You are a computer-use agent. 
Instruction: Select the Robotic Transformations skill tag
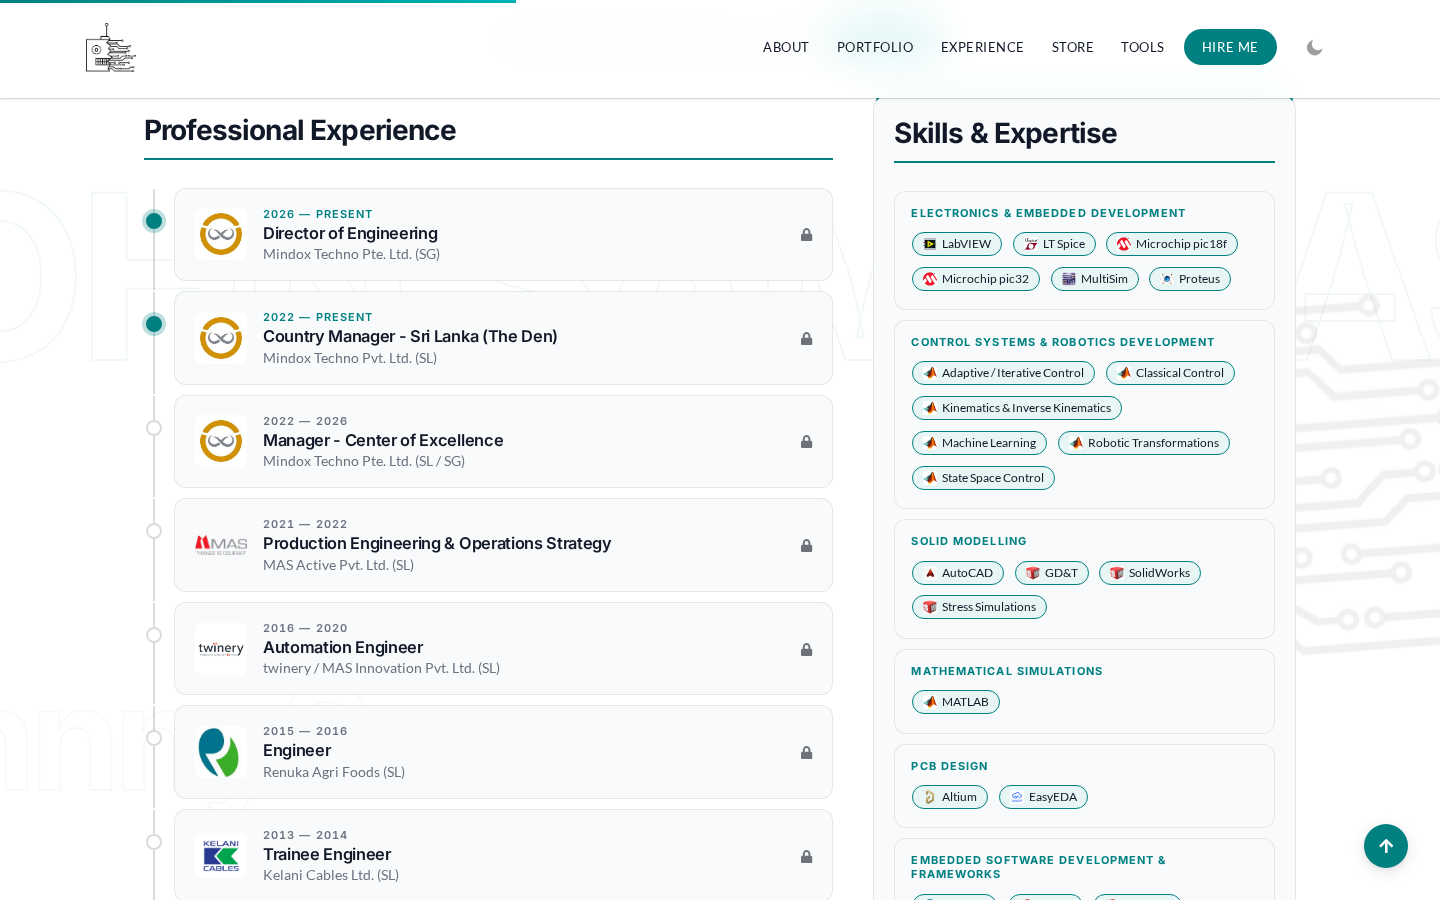(1144, 443)
